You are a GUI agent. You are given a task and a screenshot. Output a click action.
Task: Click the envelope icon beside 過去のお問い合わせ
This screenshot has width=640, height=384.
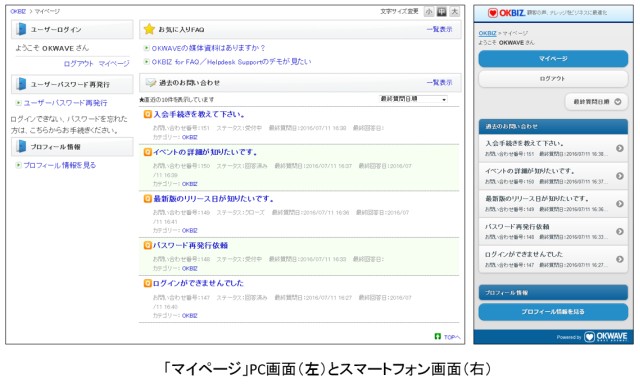click(x=151, y=83)
